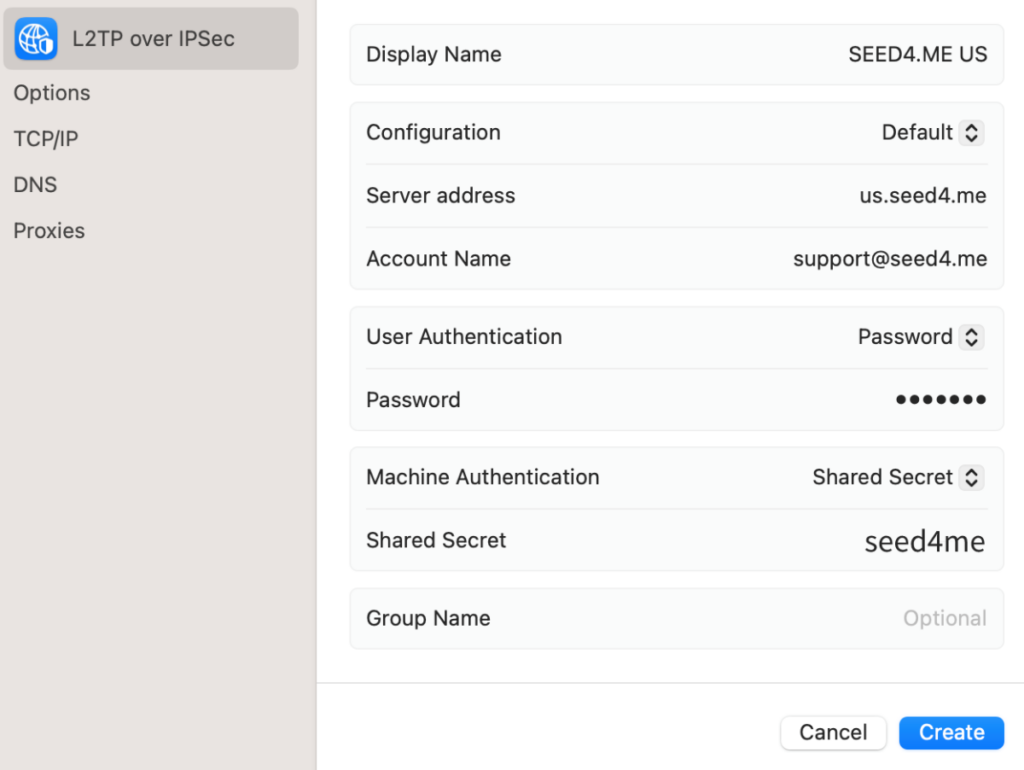The height and width of the screenshot is (770, 1024).
Task: Create the VPN configuration
Action: (952, 733)
